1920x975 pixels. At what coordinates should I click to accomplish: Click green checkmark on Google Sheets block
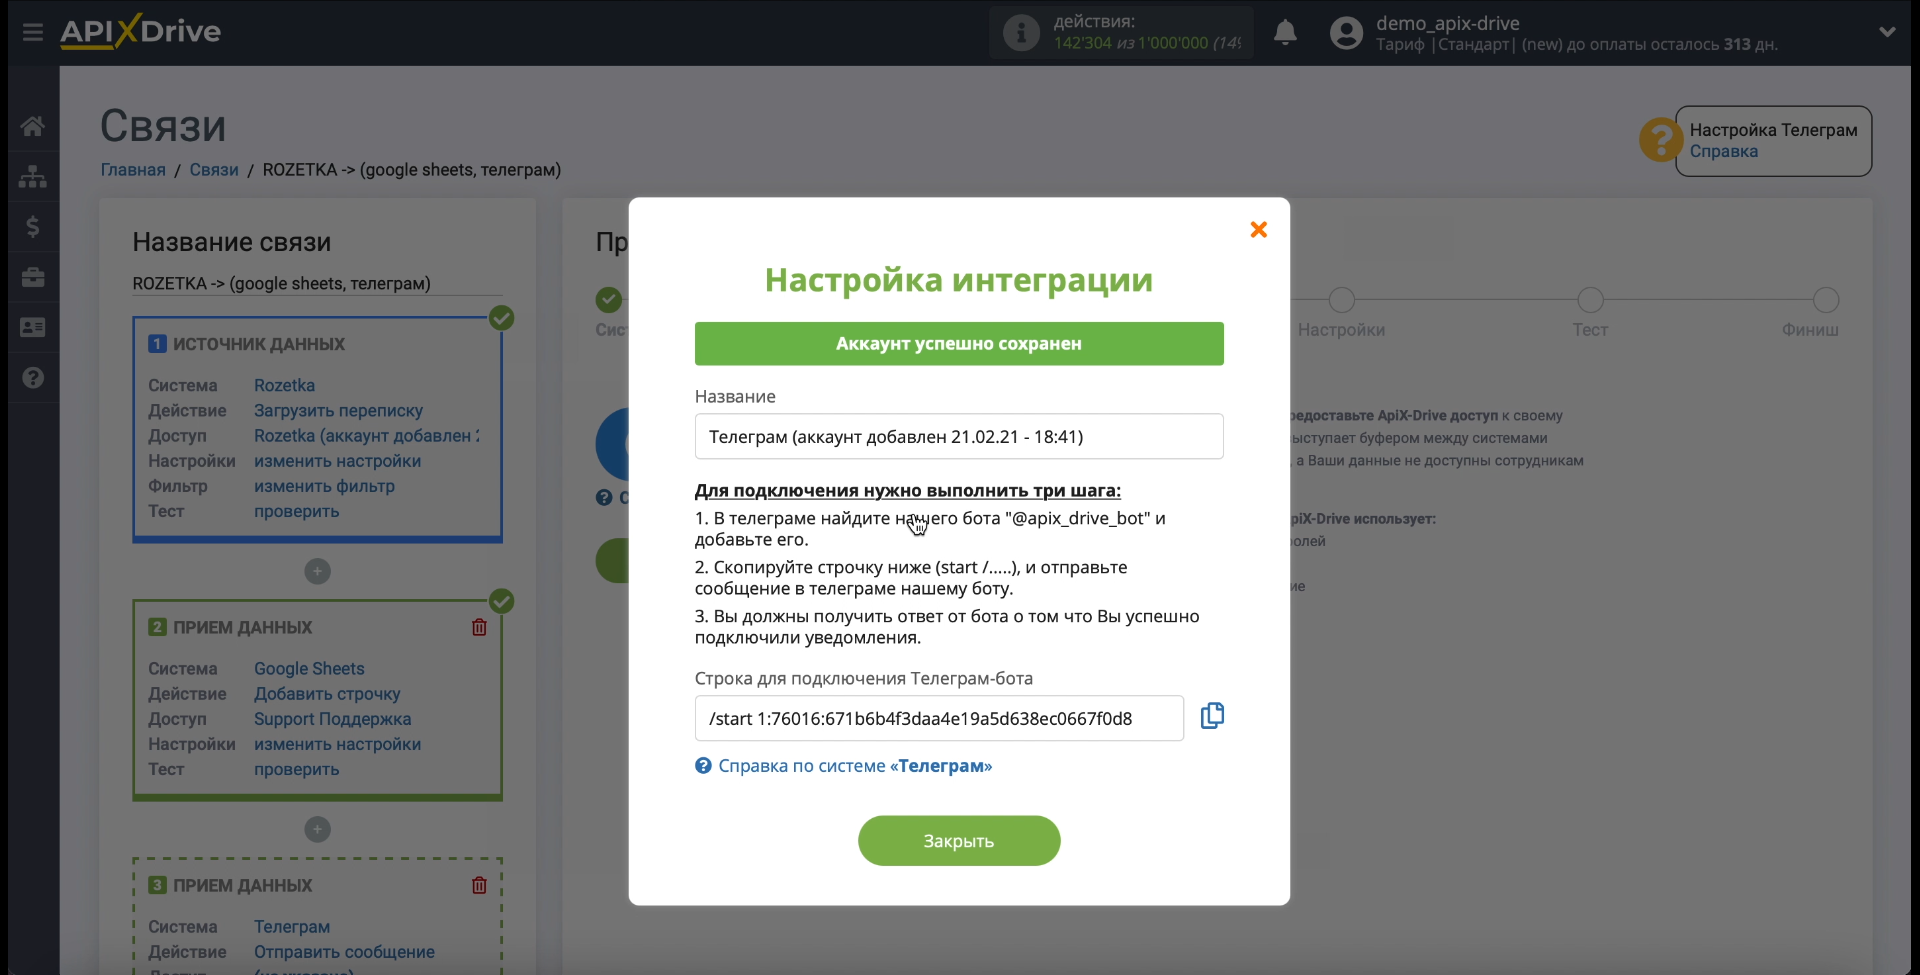click(502, 601)
